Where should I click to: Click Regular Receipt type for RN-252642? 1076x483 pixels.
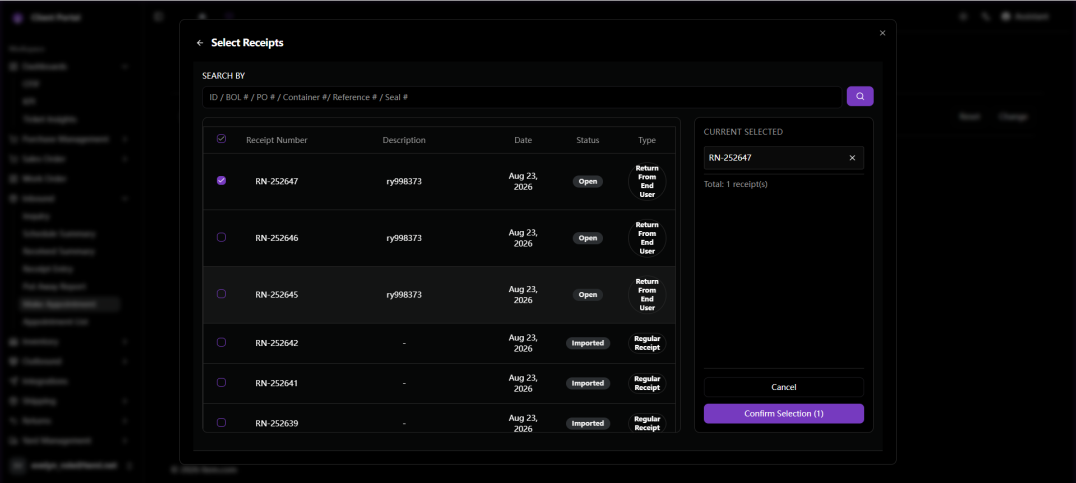(647, 343)
